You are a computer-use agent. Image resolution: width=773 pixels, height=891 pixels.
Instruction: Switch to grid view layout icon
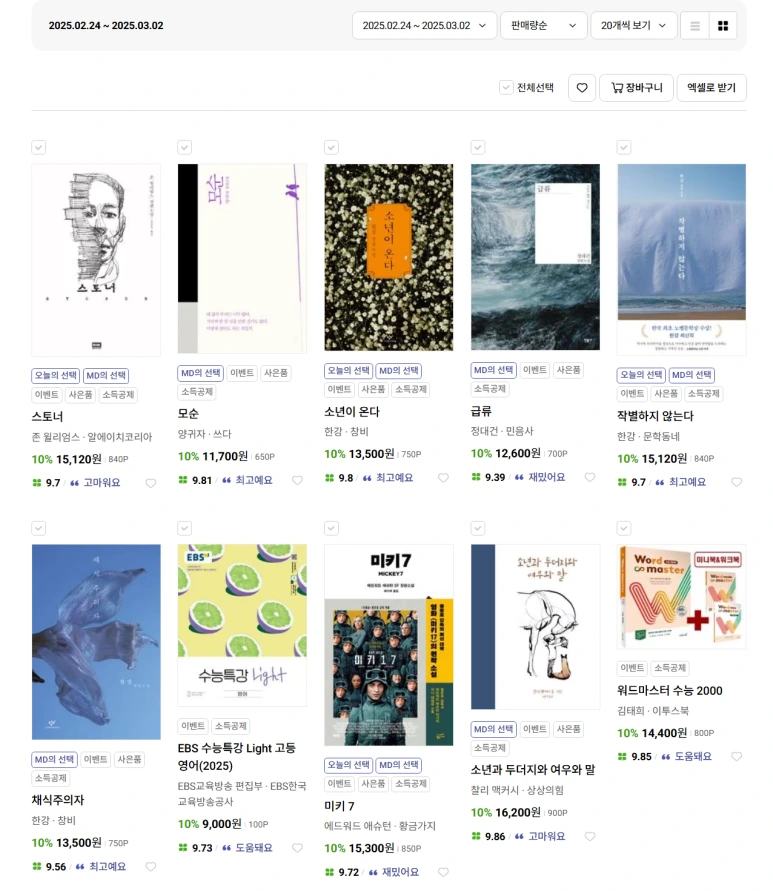click(x=723, y=26)
